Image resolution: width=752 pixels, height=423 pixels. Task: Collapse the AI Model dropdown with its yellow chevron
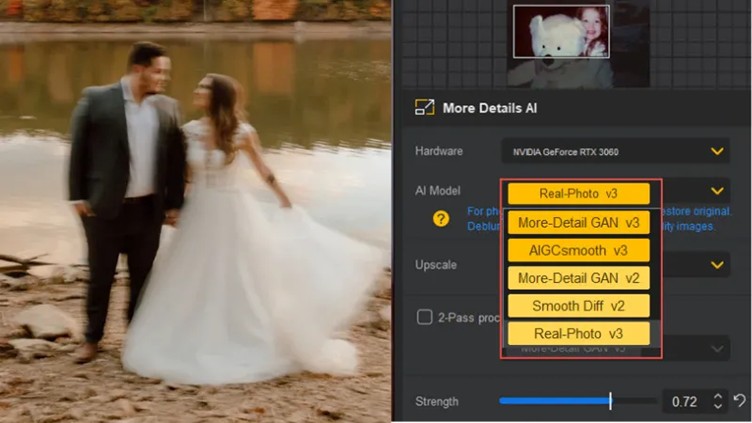tap(717, 191)
